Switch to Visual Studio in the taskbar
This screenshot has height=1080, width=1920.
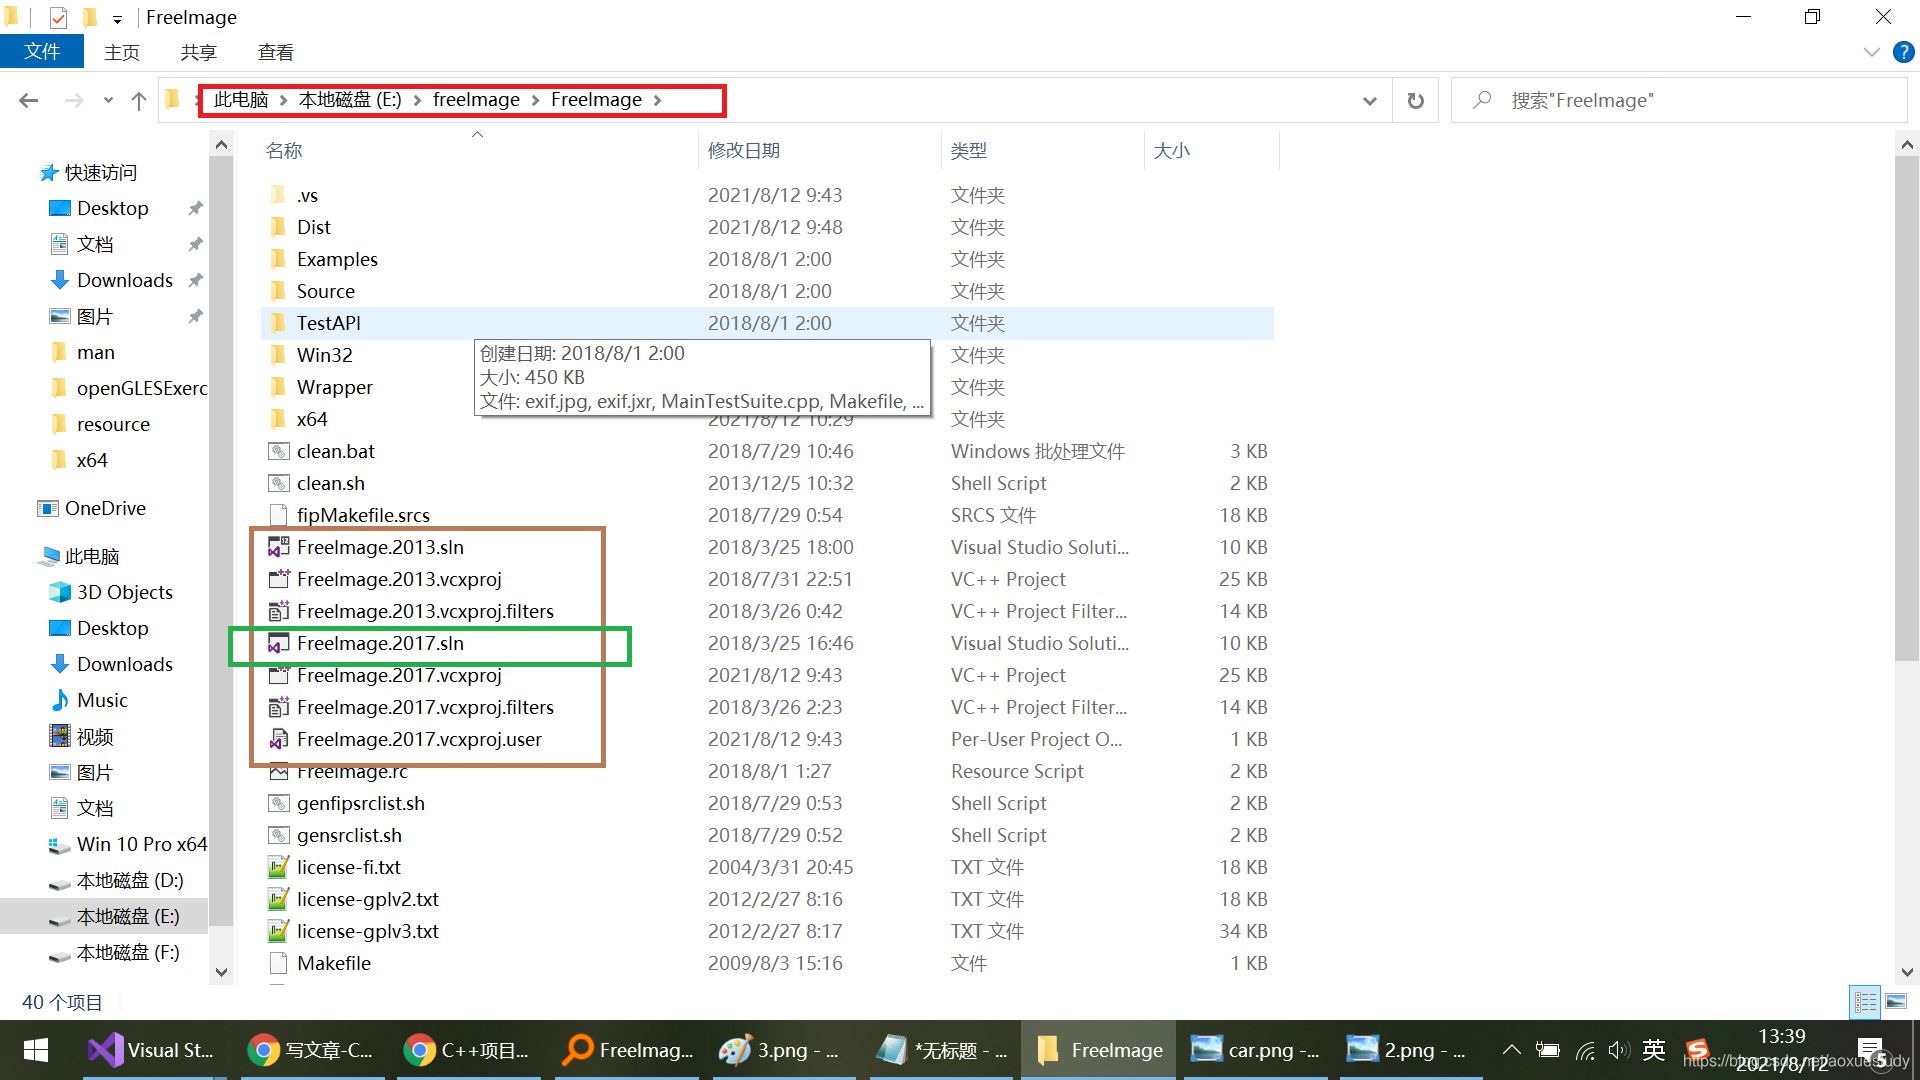coord(152,1050)
